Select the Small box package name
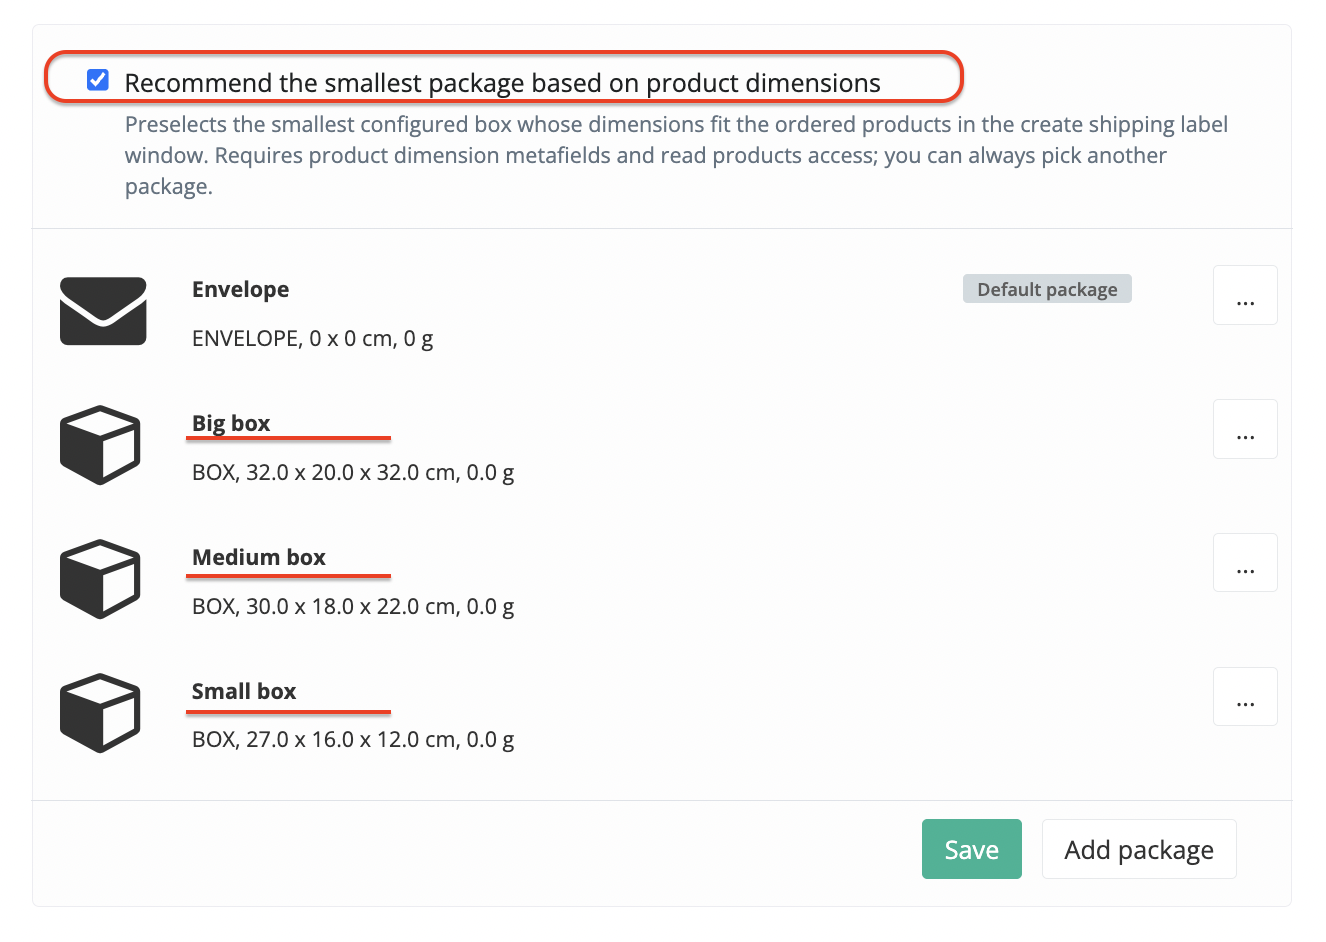1326x942 pixels. (x=244, y=691)
